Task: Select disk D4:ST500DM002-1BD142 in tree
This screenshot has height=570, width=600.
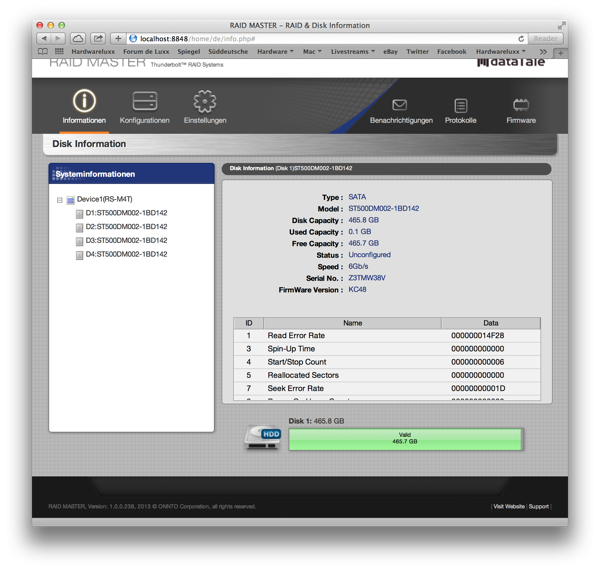Action: tap(126, 254)
